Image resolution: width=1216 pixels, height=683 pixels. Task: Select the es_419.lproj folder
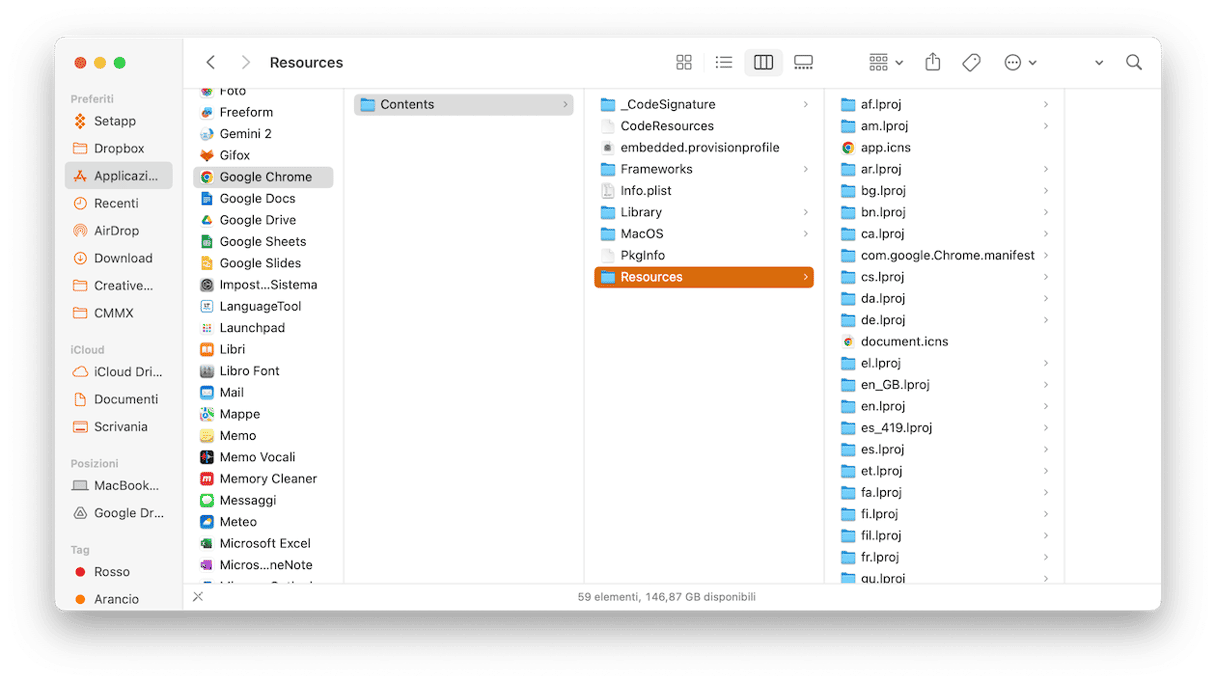pyautogui.click(x=944, y=428)
